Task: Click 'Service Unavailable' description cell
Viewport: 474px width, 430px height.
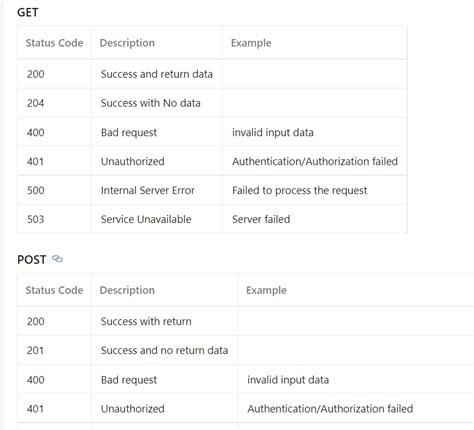Action: pos(146,219)
